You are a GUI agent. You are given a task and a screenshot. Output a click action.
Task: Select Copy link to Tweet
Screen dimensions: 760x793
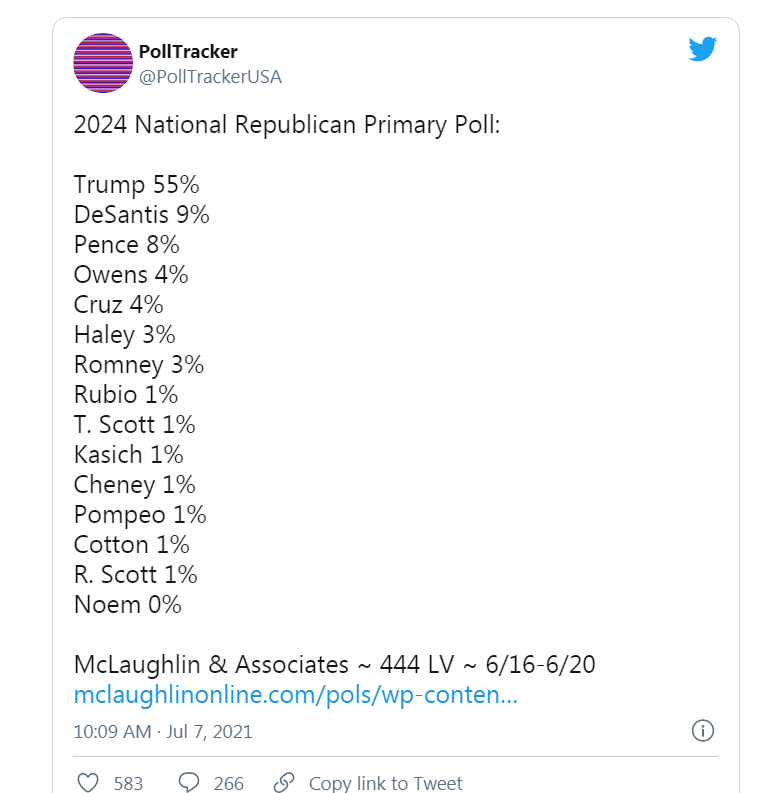(385, 783)
